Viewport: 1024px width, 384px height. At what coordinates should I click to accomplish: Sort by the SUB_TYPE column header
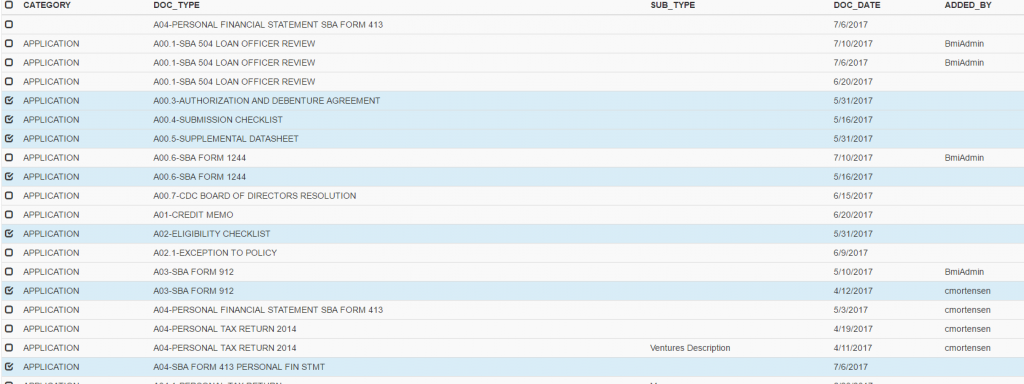coord(673,5)
